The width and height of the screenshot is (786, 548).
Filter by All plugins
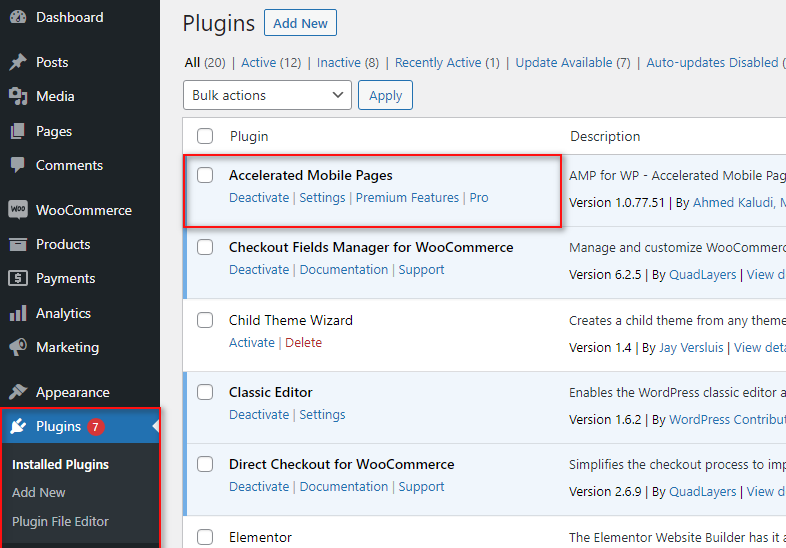click(192, 63)
